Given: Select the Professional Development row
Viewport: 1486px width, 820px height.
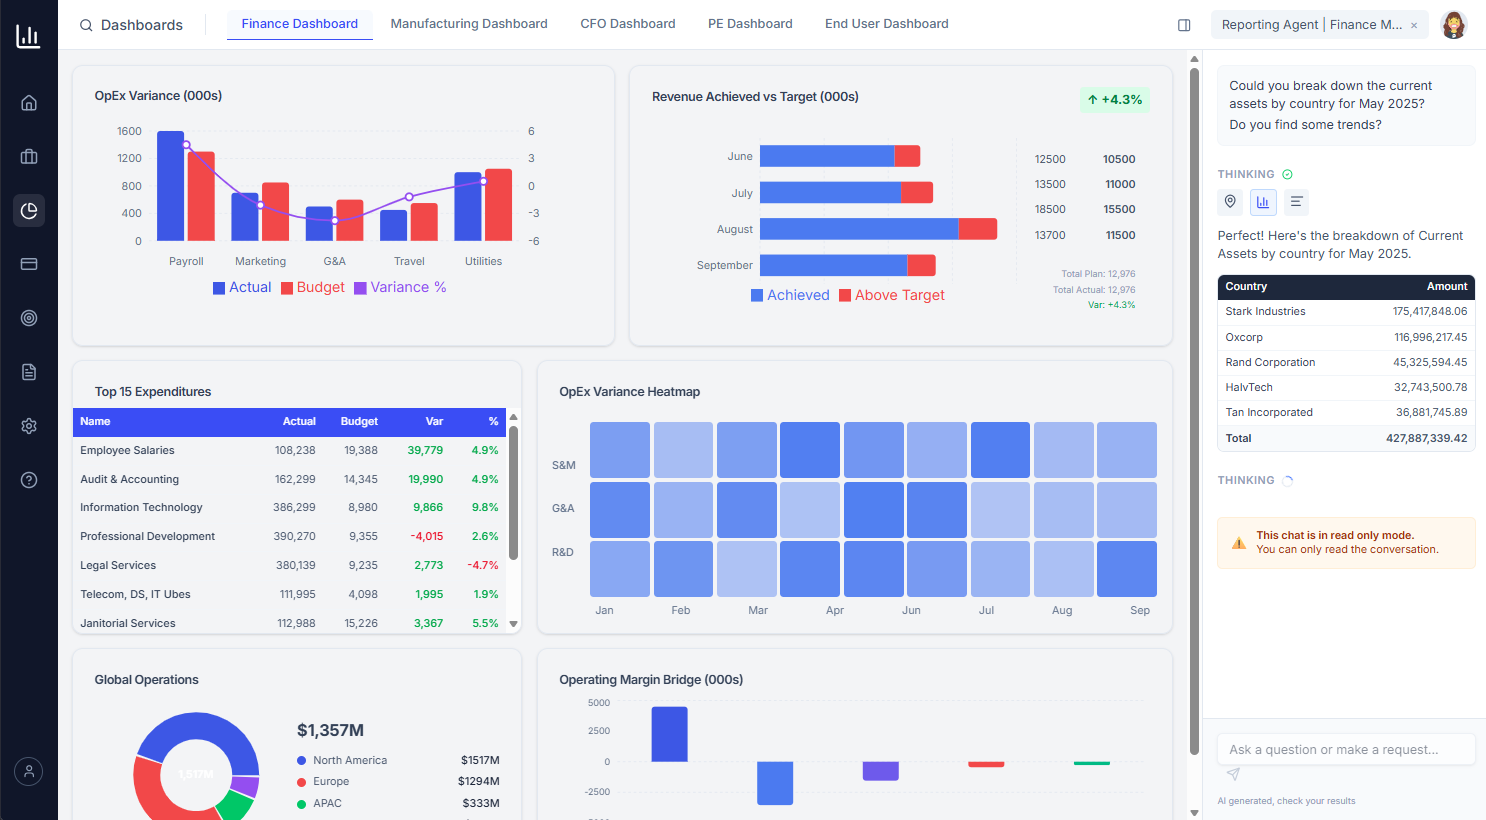Looking at the screenshot, I should [289, 537].
